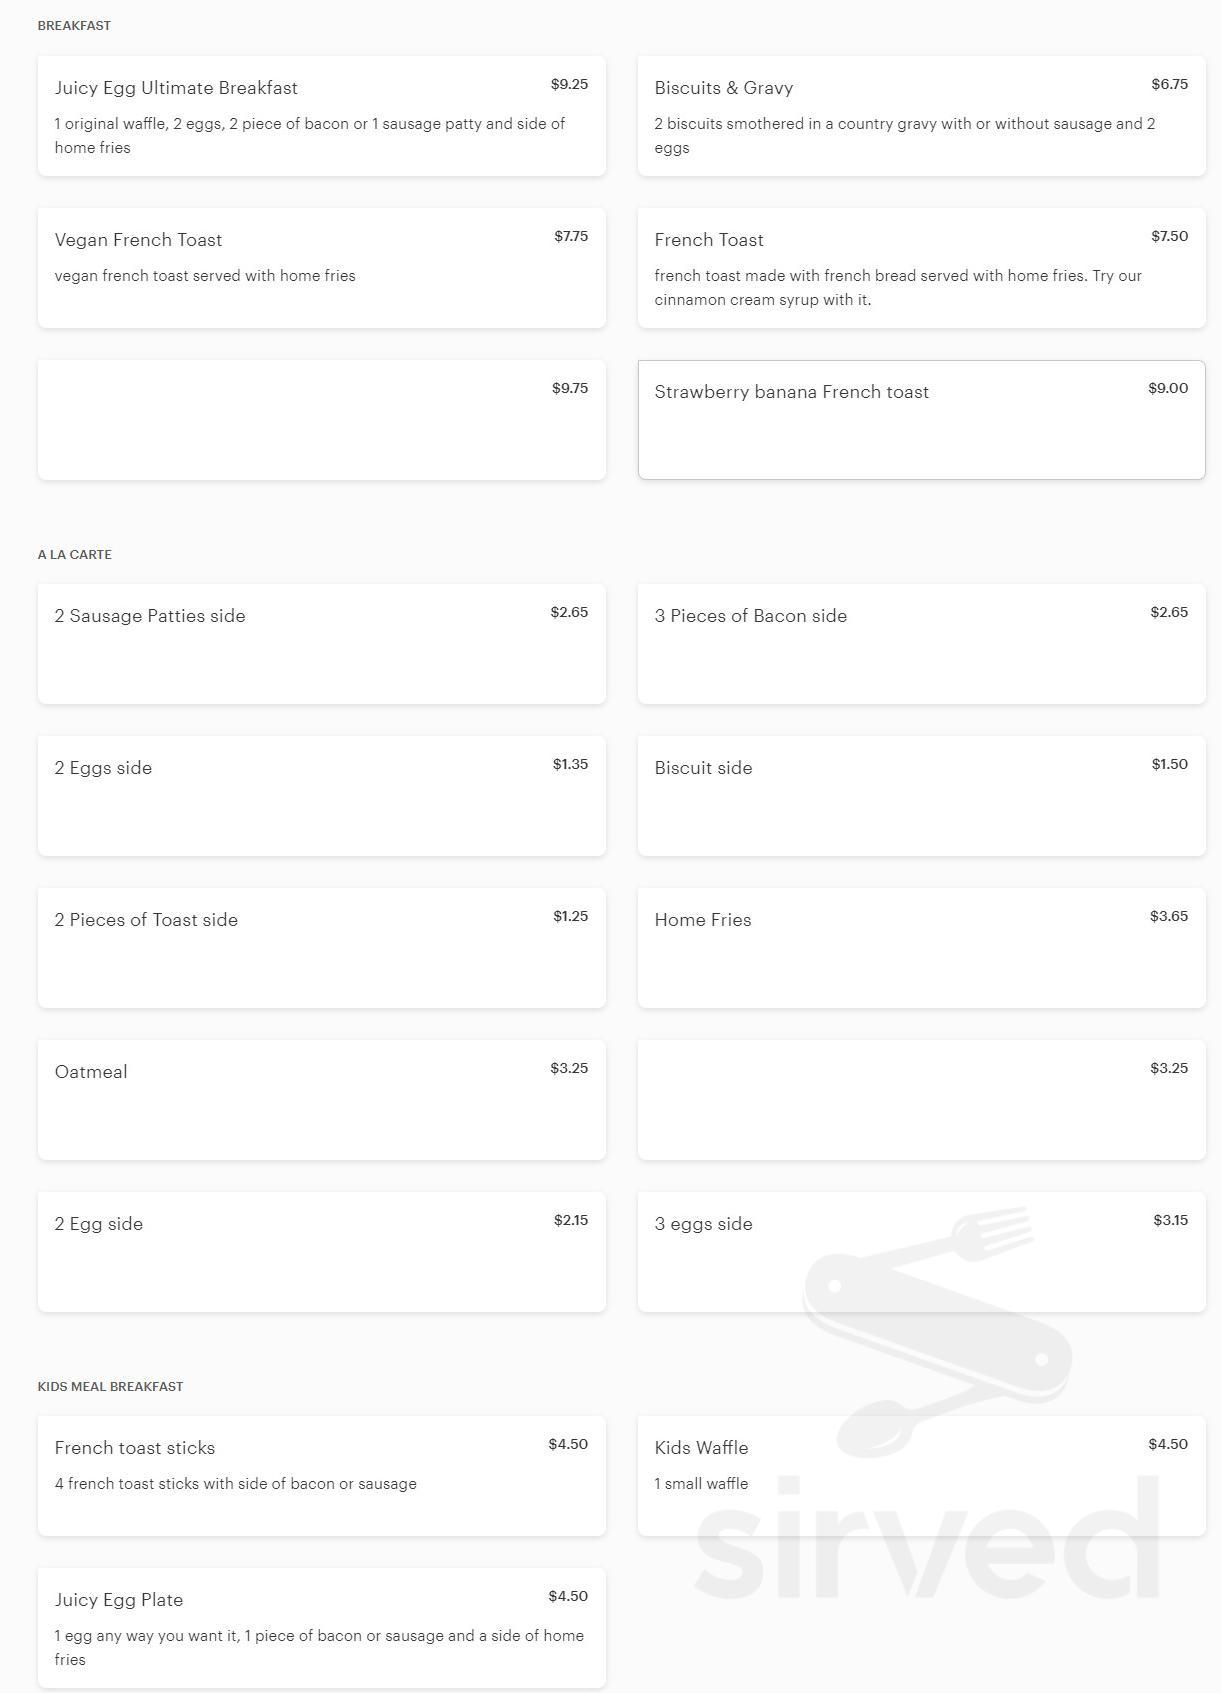Choose the 3 eggs side item
This screenshot has width=1221, height=1693.
921,1252
